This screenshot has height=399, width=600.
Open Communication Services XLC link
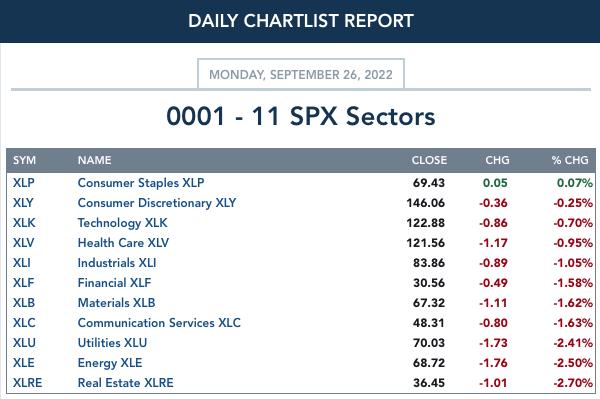coord(159,322)
